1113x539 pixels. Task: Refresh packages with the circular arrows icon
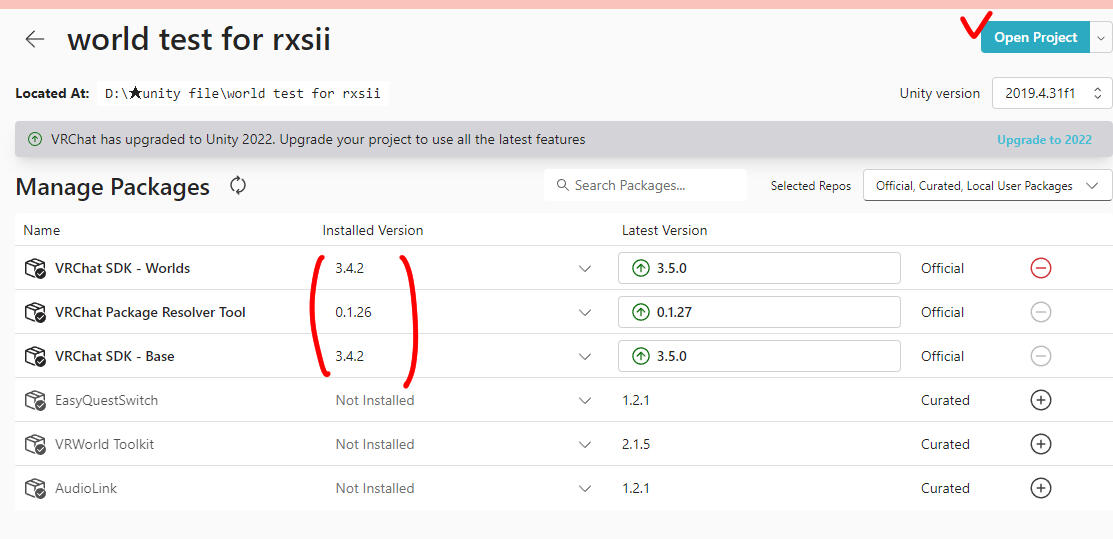click(x=238, y=185)
